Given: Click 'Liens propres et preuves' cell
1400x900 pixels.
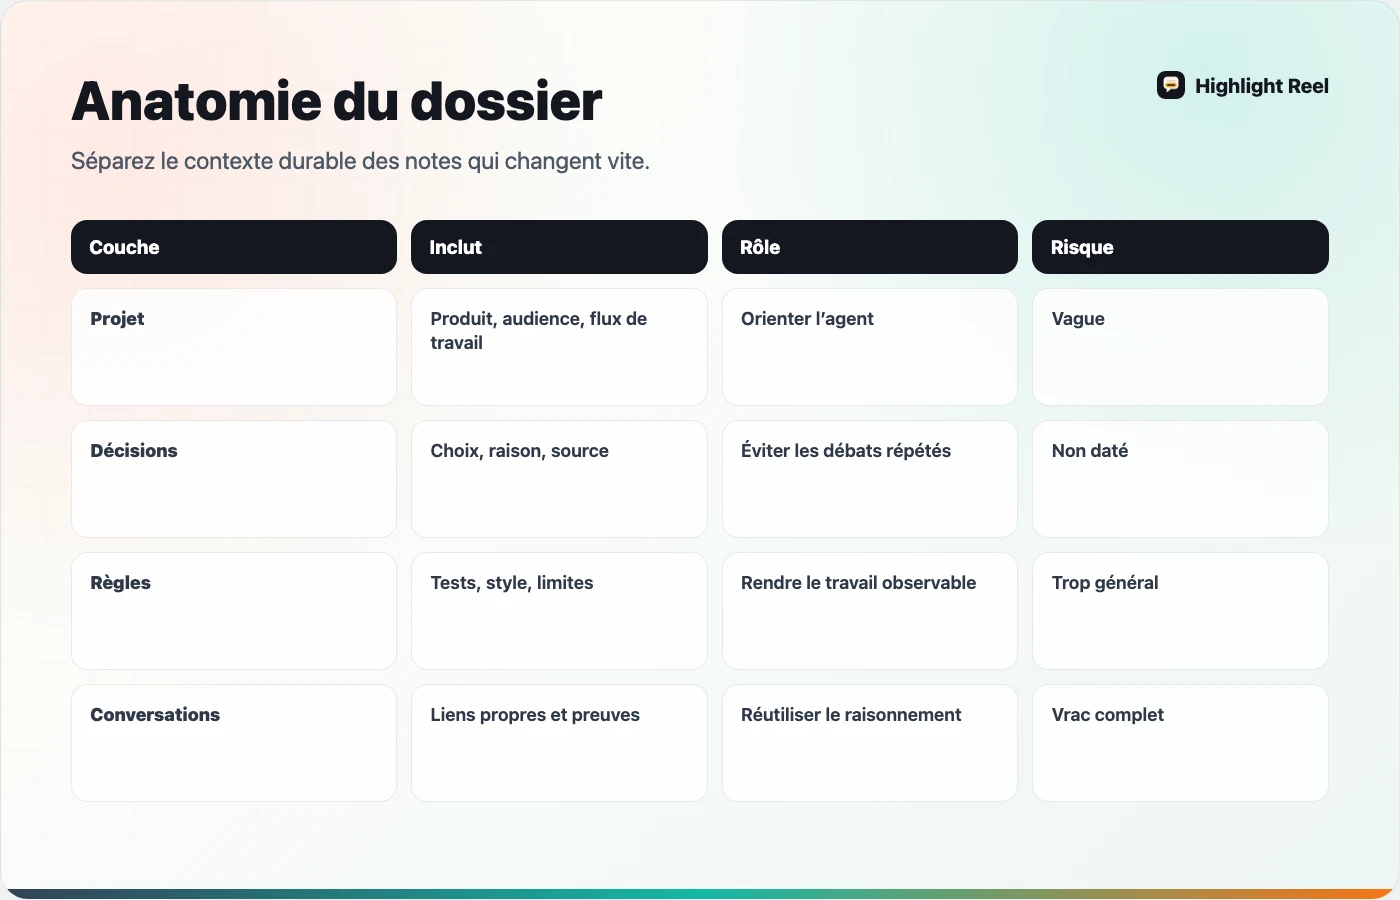Looking at the screenshot, I should tap(559, 743).
